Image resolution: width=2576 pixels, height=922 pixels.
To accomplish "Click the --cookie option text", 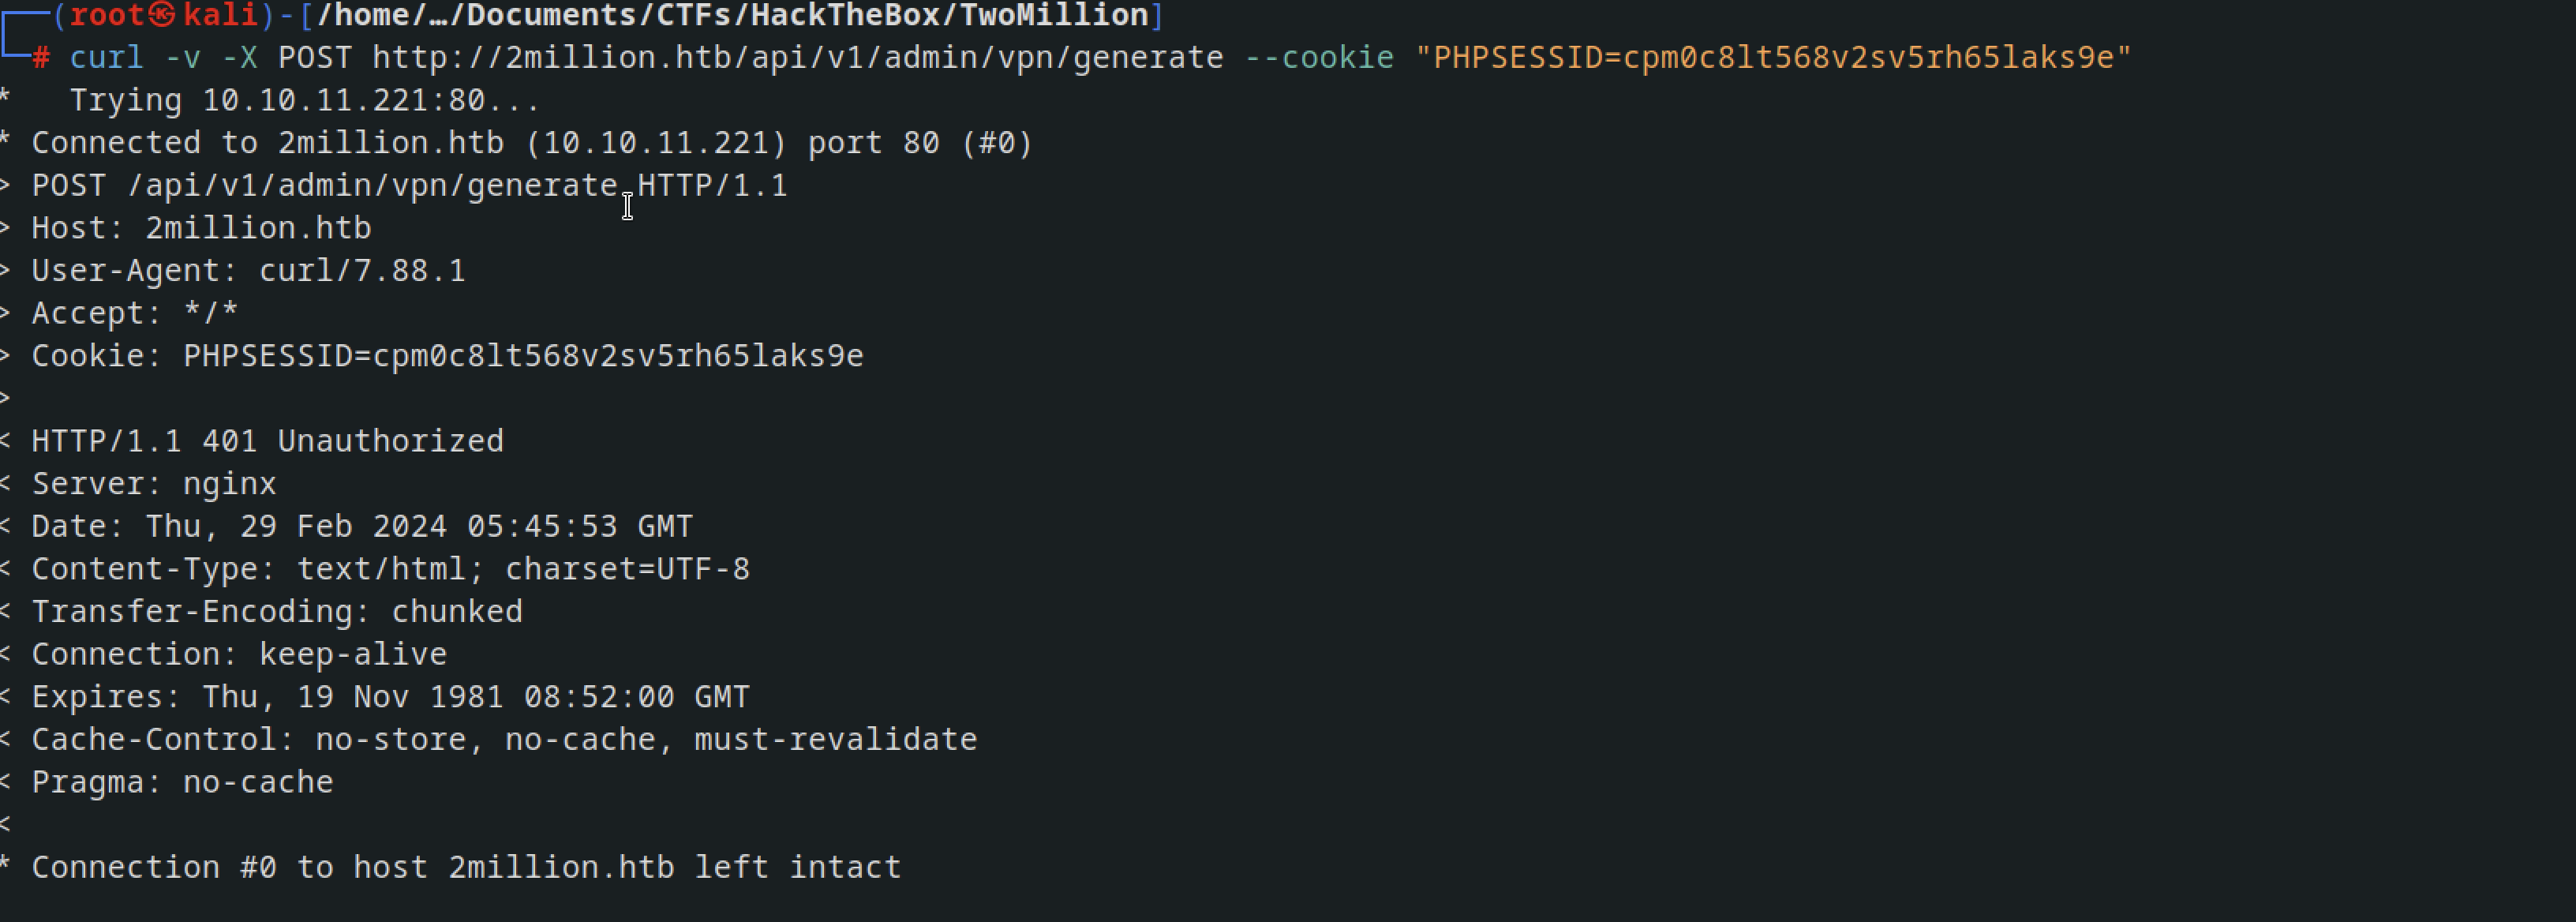I will (1318, 58).
